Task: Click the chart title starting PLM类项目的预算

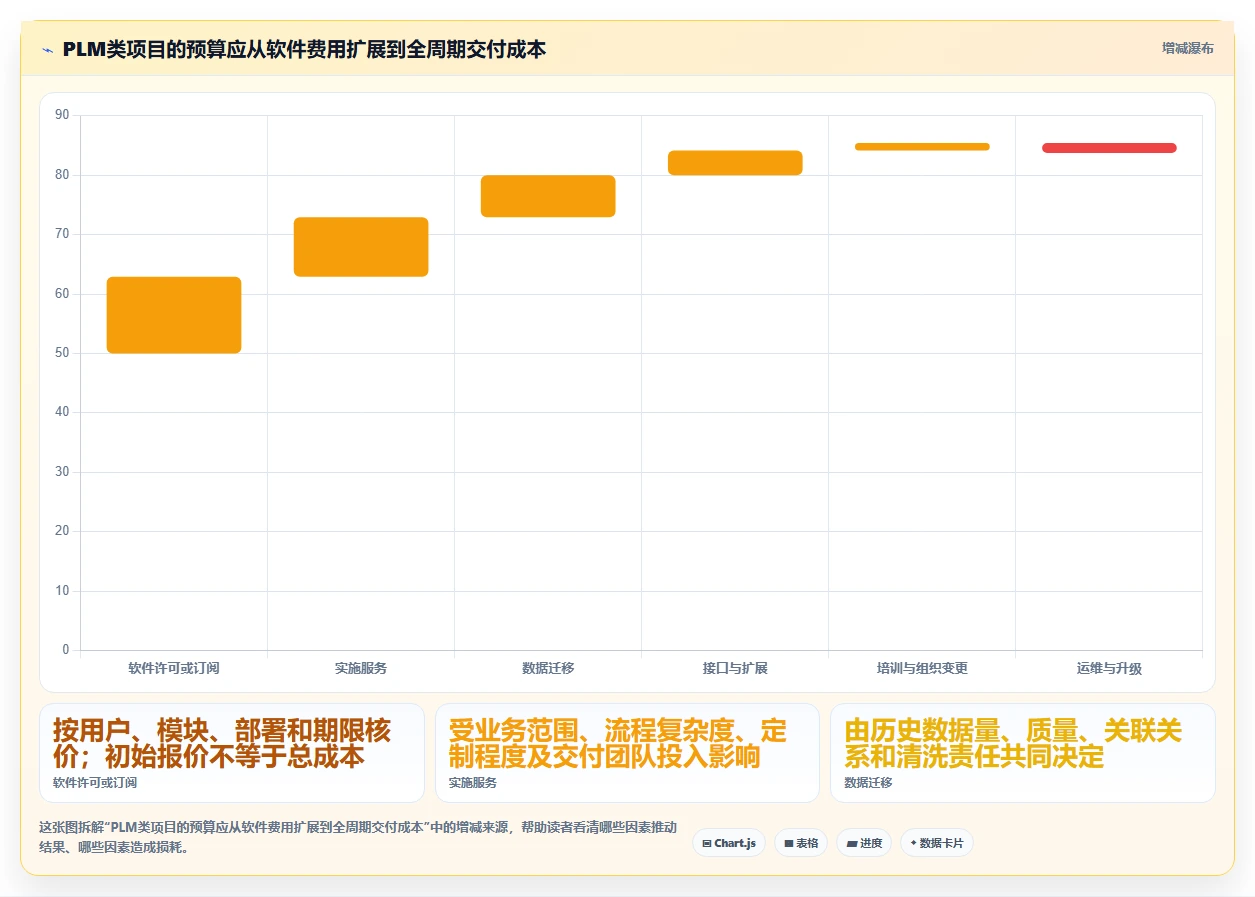Action: click(x=304, y=49)
